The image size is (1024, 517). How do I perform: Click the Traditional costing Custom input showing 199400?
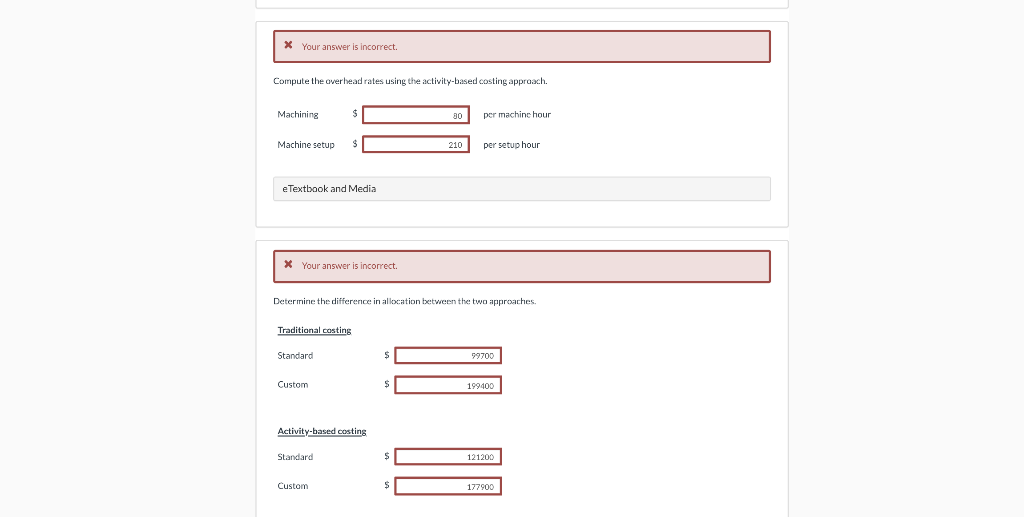[448, 385]
